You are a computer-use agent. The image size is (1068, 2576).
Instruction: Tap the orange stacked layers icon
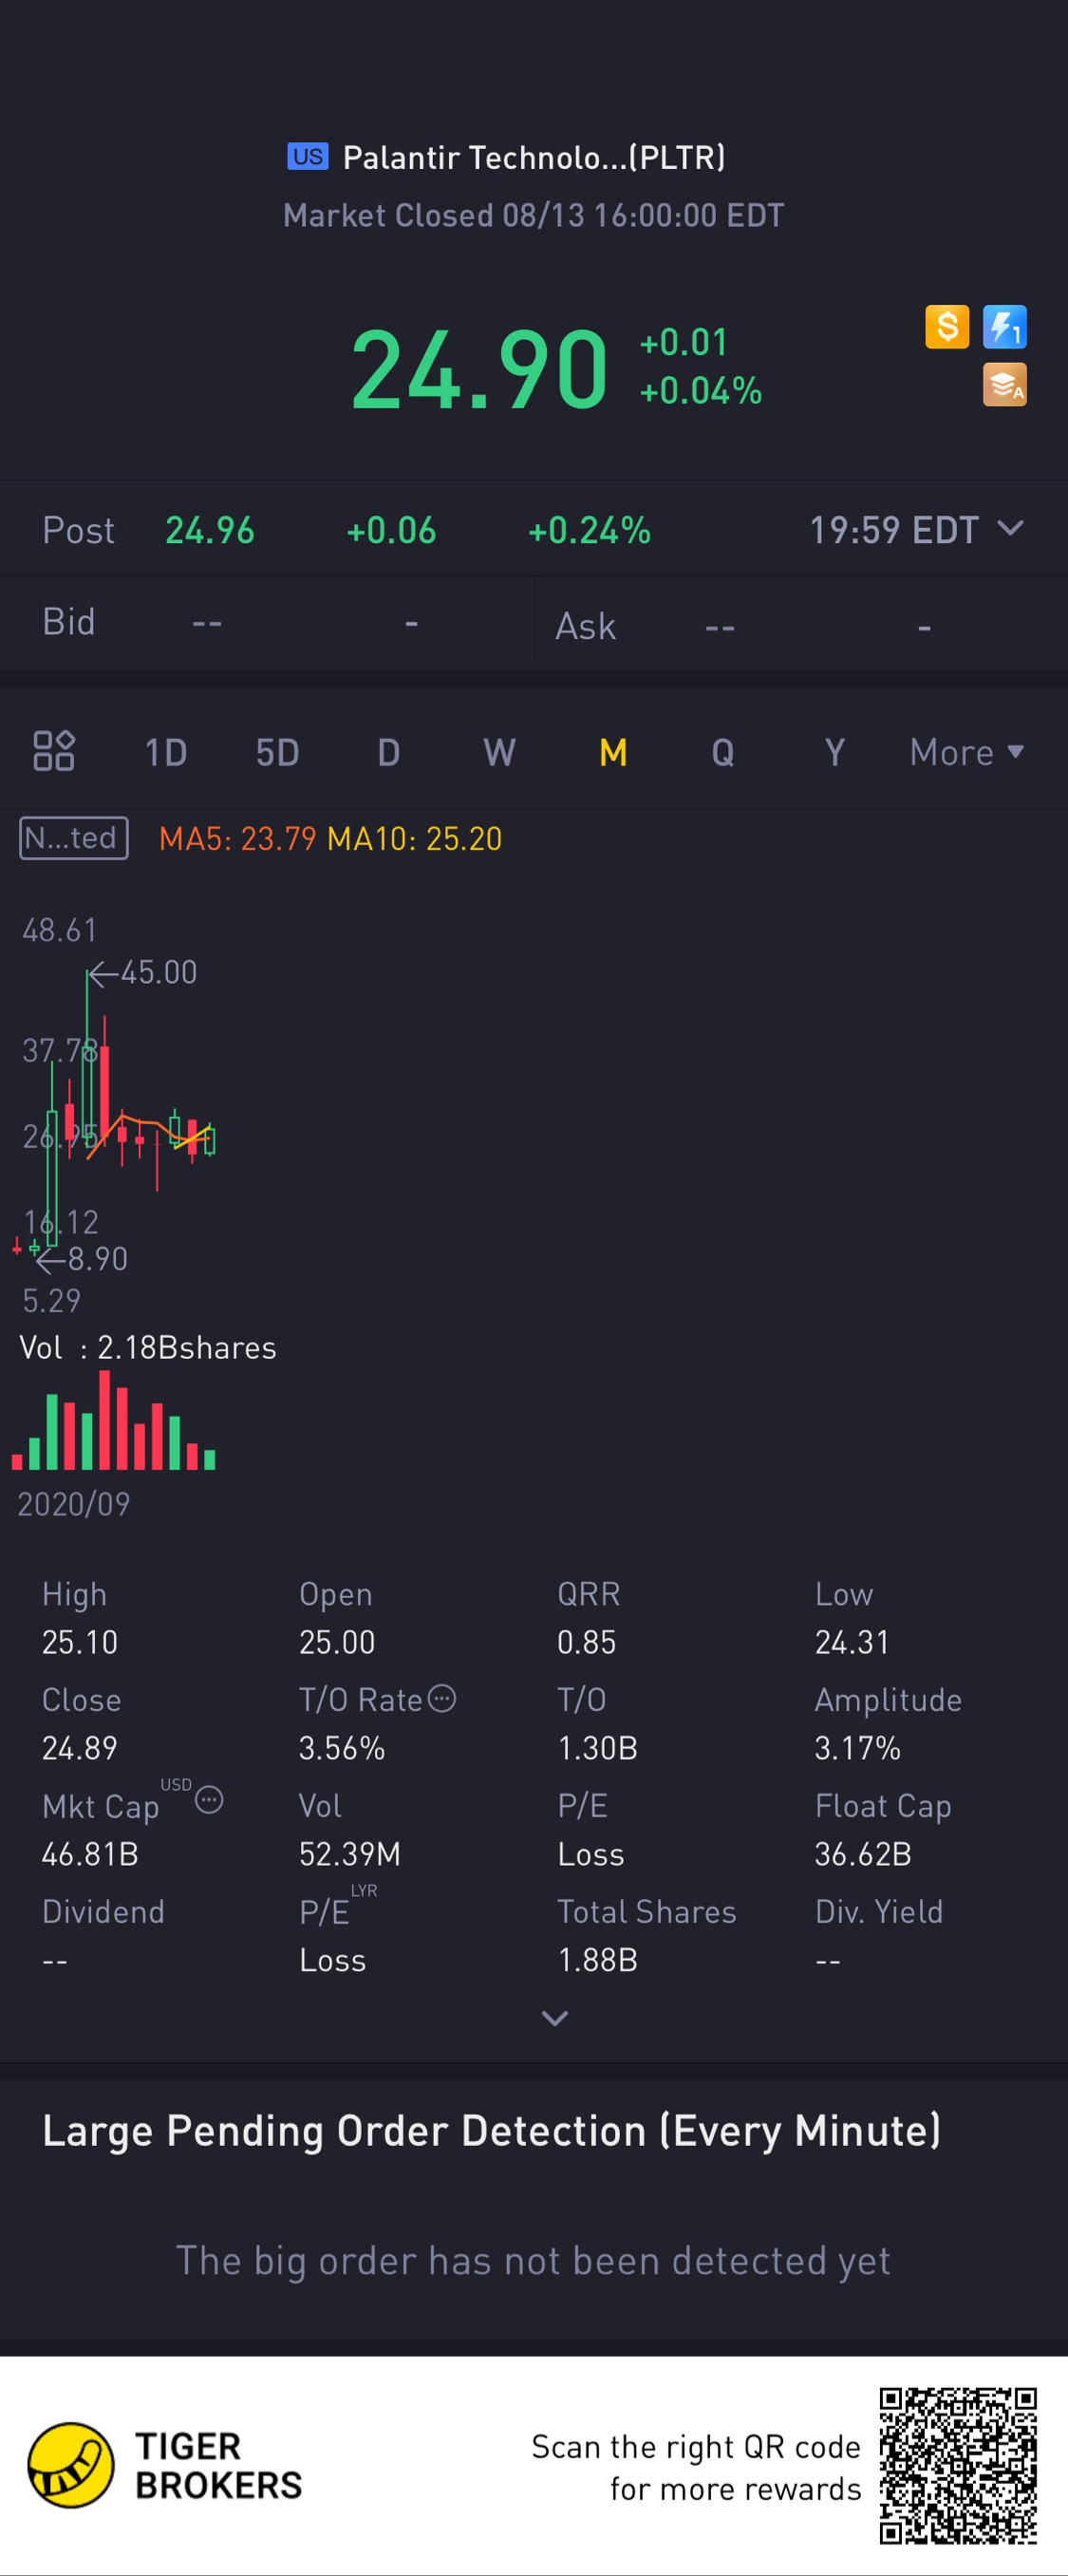(1005, 385)
